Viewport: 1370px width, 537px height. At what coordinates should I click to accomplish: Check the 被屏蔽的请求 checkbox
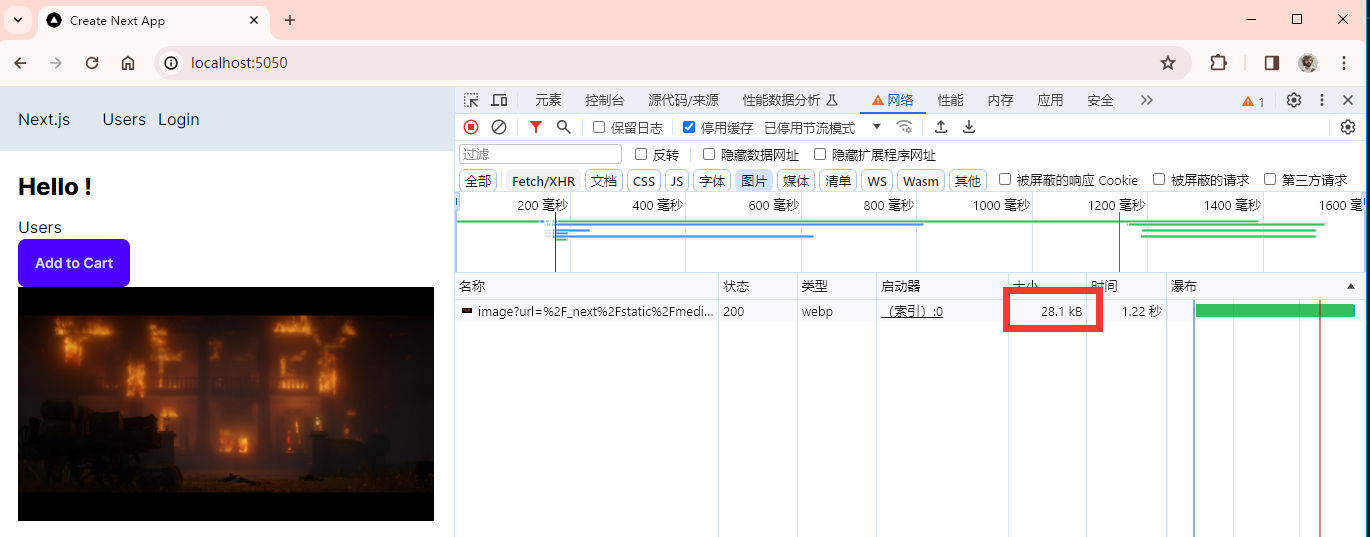pyautogui.click(x=1159, y=179)
